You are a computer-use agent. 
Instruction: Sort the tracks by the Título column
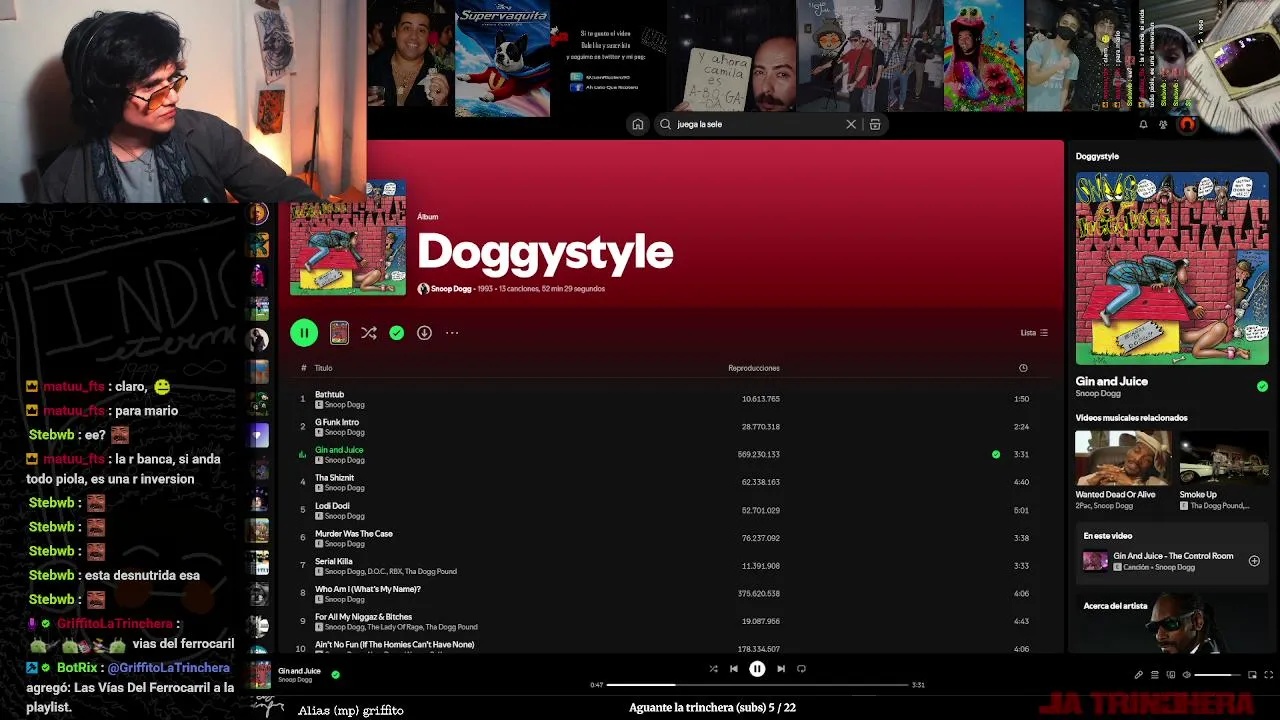[324, 368]
